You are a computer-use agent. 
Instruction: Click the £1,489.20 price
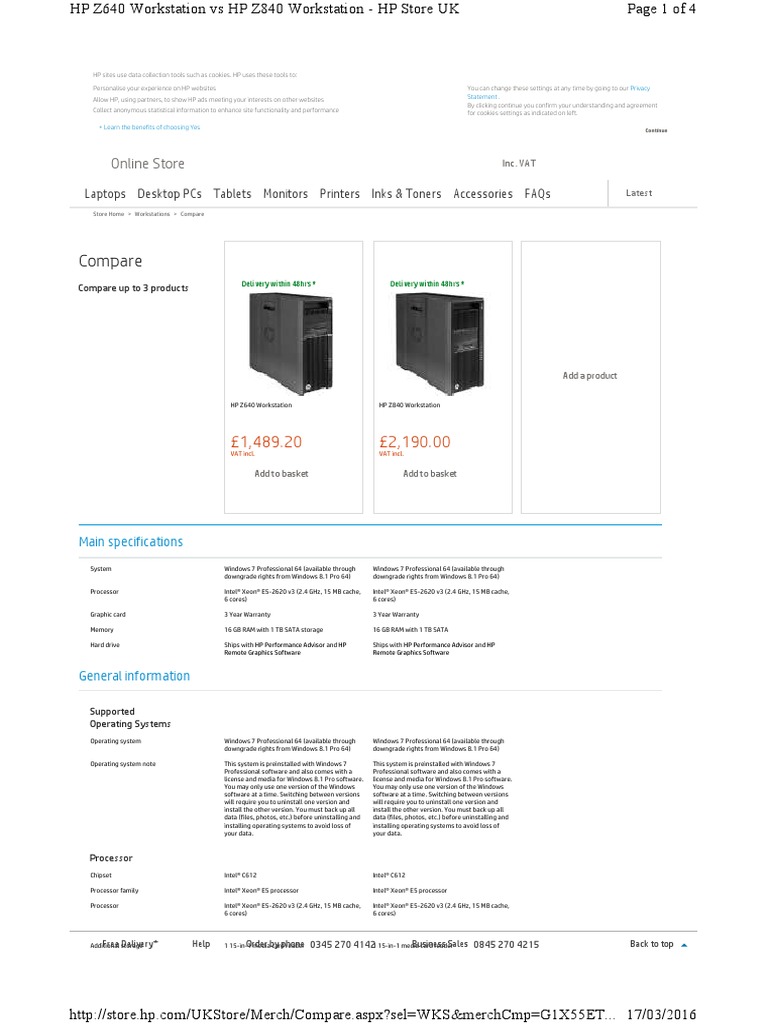point(266,442)
